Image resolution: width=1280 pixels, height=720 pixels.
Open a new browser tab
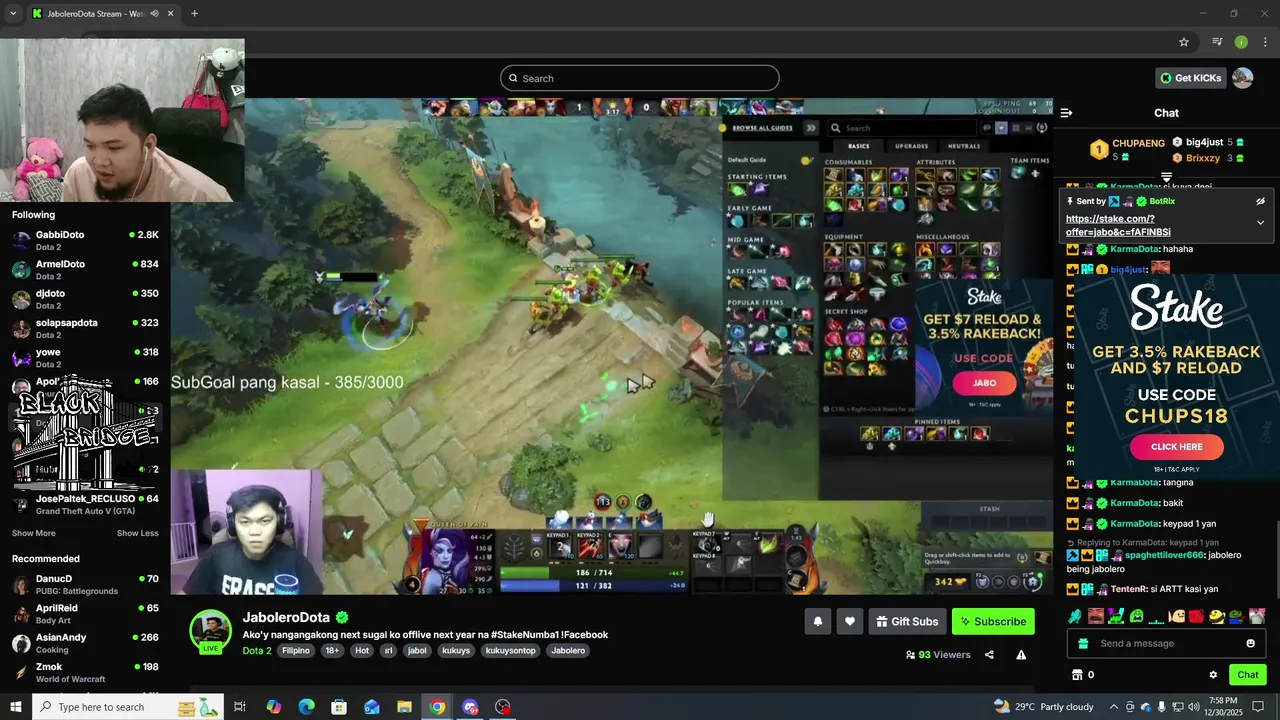click(194, 14)
